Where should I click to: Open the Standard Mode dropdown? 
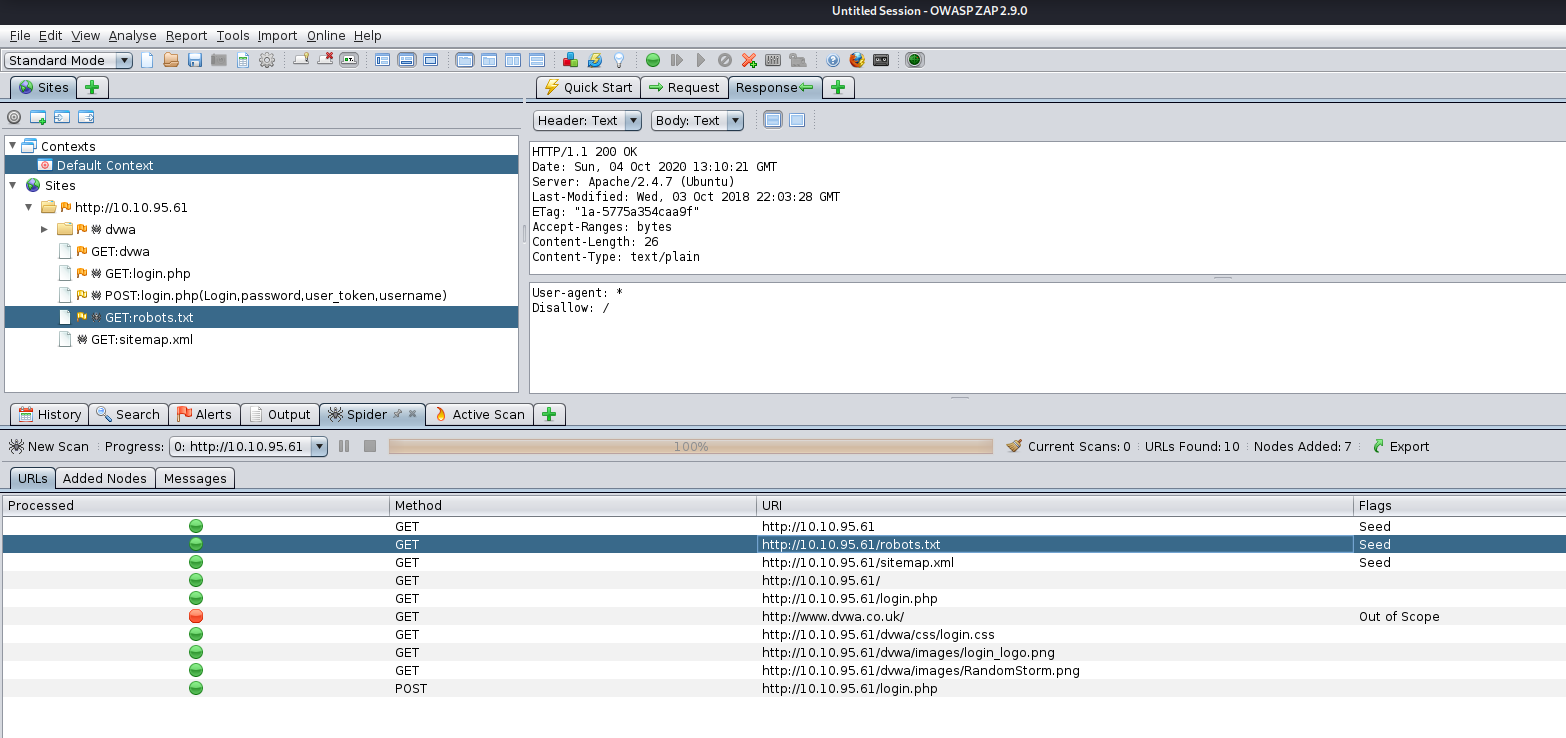click(x=69, y=60)
